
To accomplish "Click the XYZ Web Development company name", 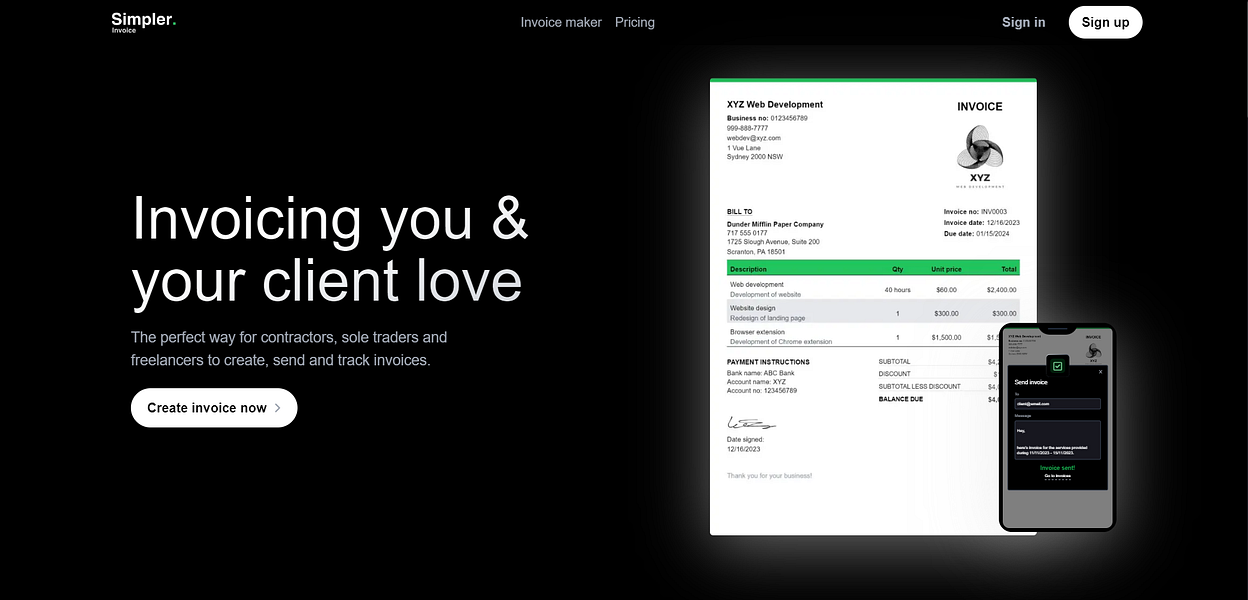I will [x=775, y=104].
